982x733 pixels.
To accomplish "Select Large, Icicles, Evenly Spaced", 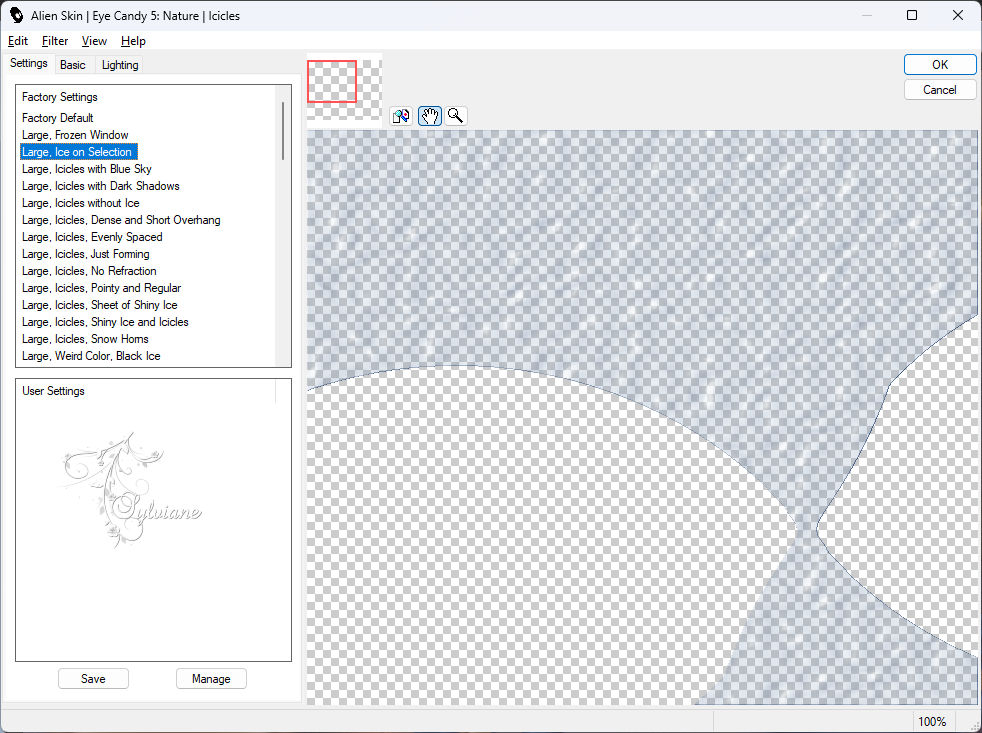I will click(92, 236).
